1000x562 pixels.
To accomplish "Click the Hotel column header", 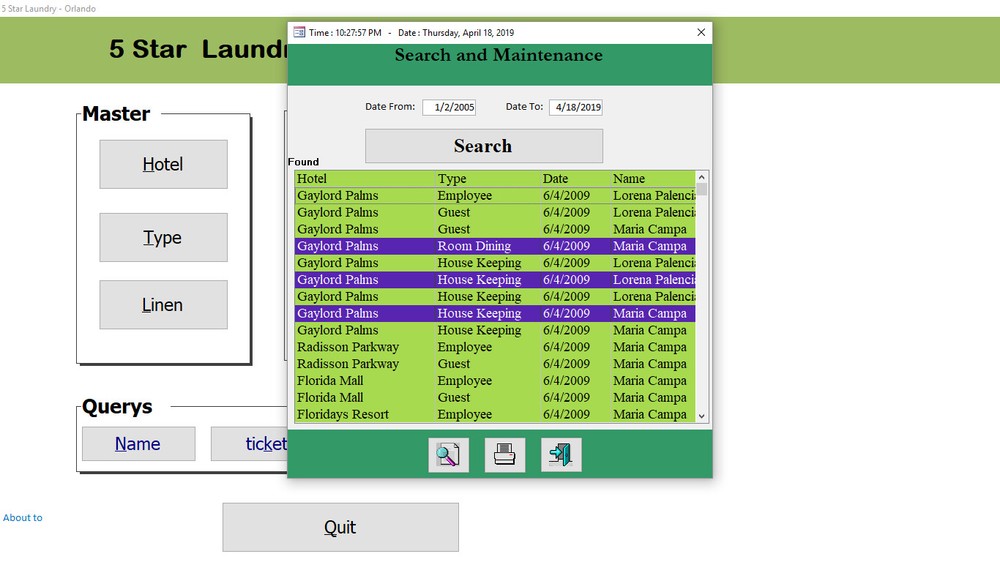I will point(365,179).
